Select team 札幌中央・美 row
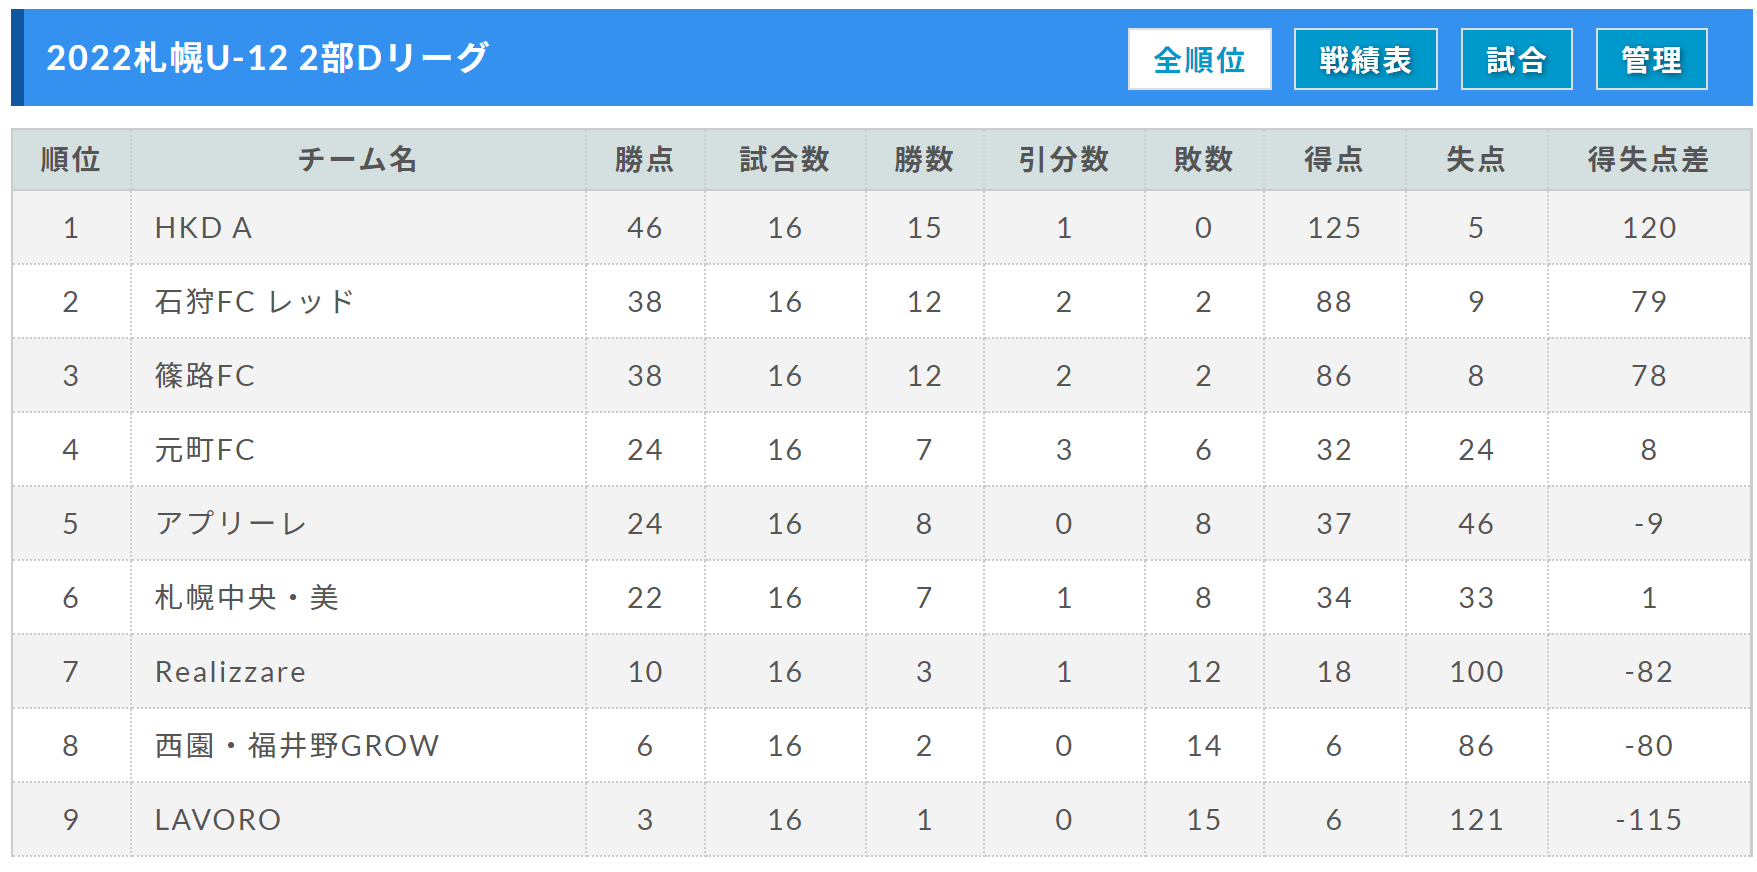This screenshot has height=872, width=1757. (x=881, y=597)
